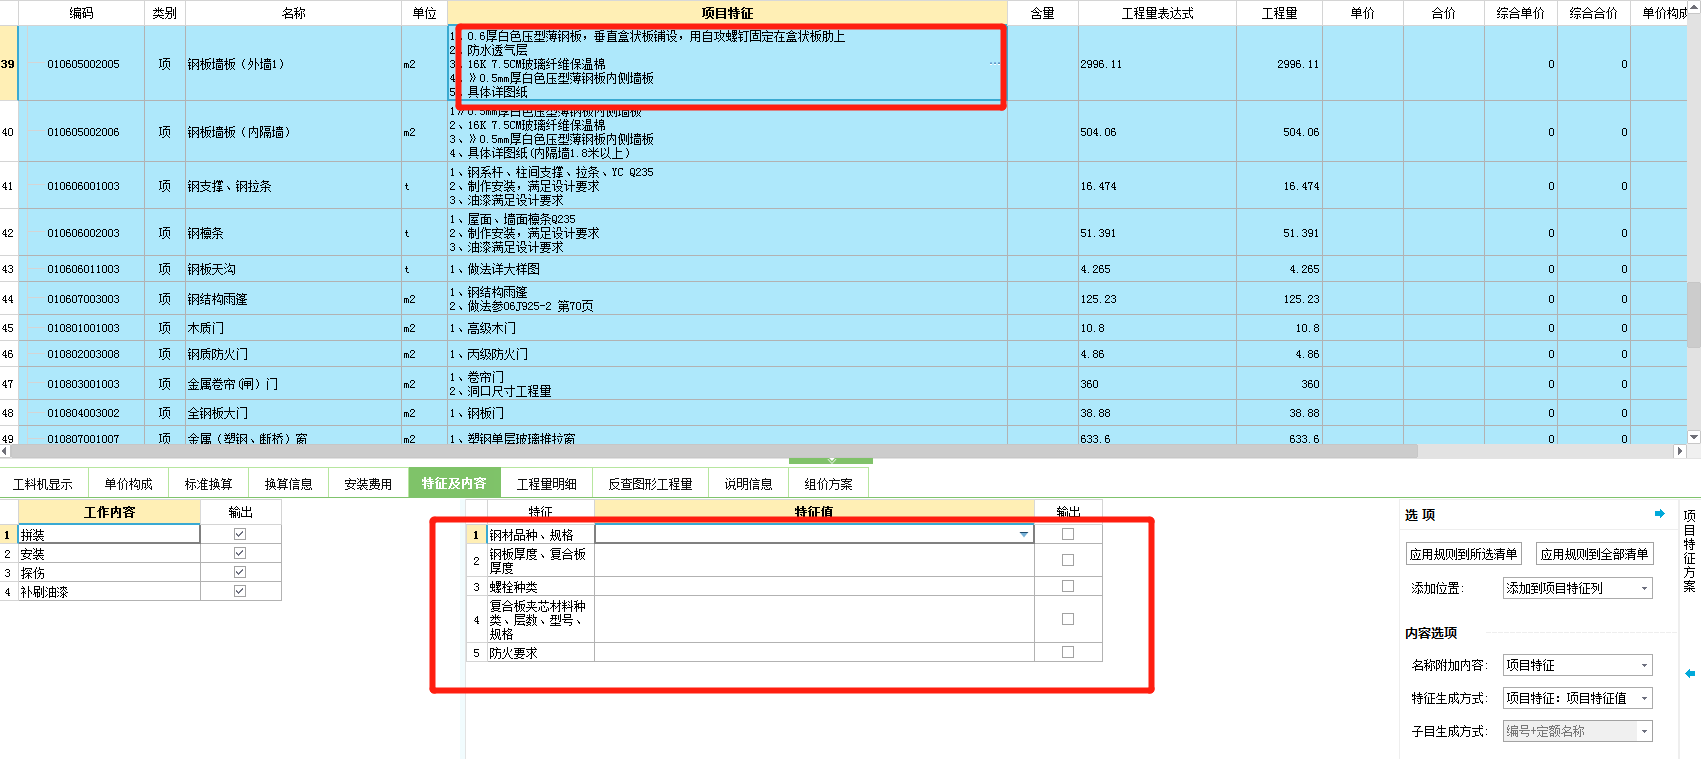Click the horizontal scrollbar of the main table
The height and width of the screenshot is (759, 1701).
click(714, 451)
